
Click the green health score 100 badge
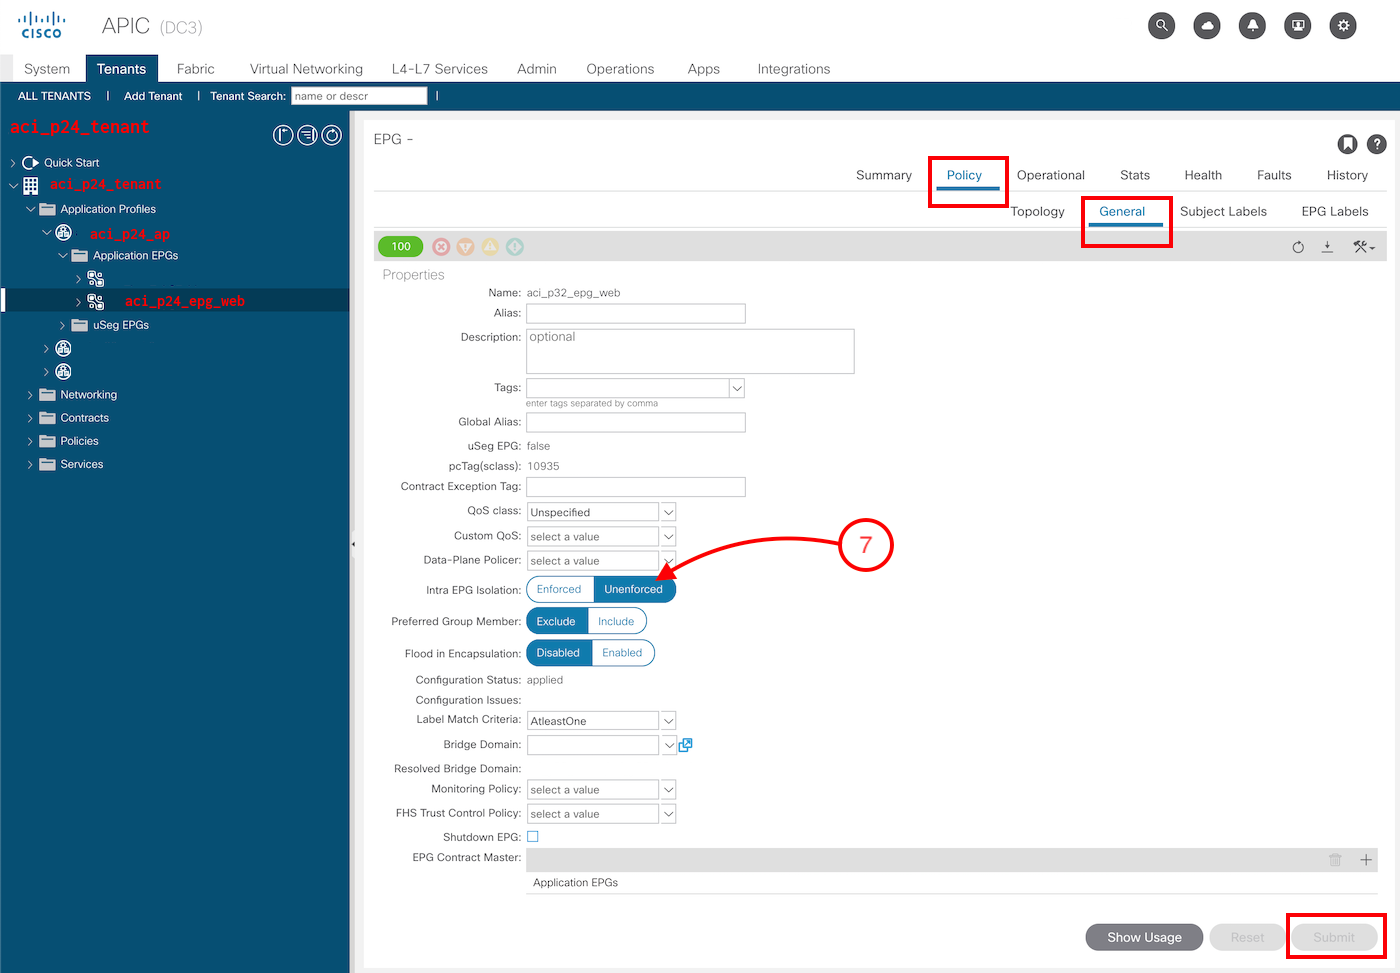pos(401,246)
